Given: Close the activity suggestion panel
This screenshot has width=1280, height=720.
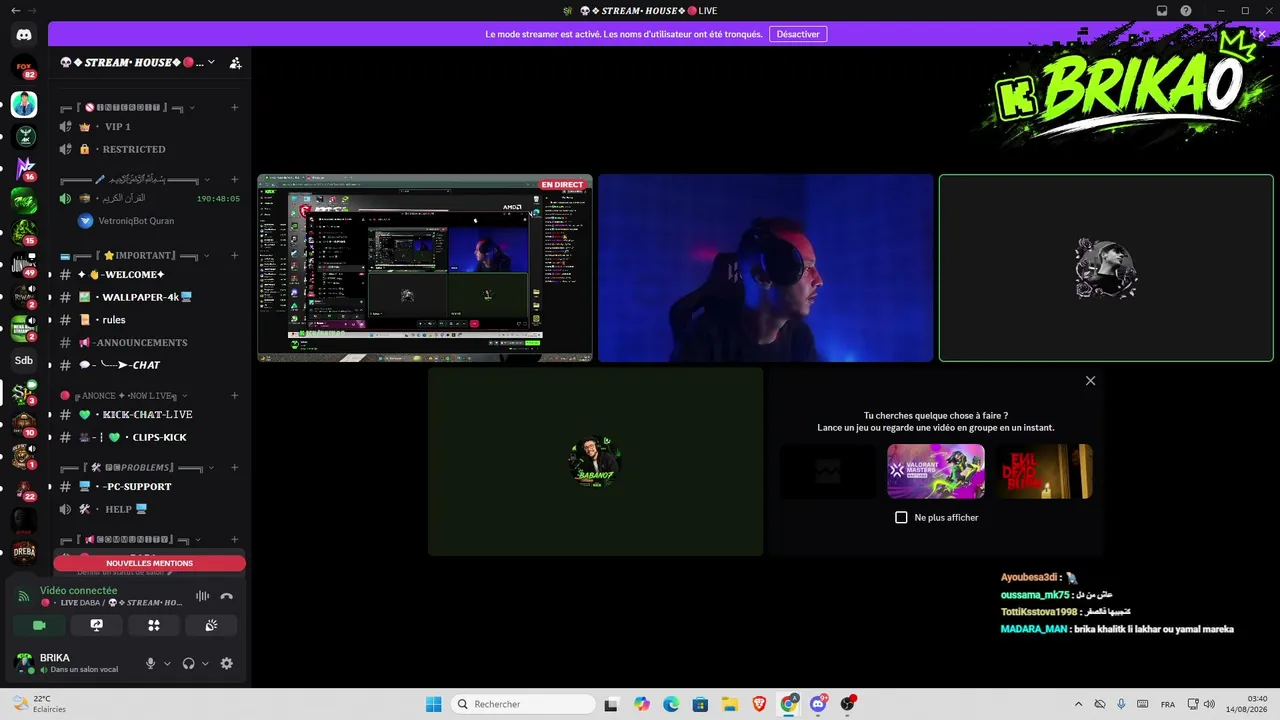Looking at the screenshot, I should (1090, 381).
